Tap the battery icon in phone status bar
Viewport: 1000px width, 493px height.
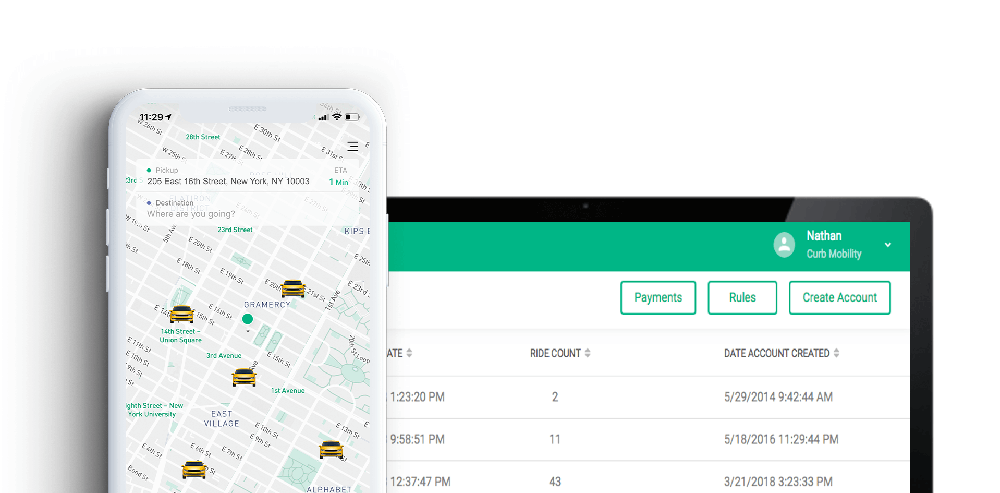coord(353,117)
